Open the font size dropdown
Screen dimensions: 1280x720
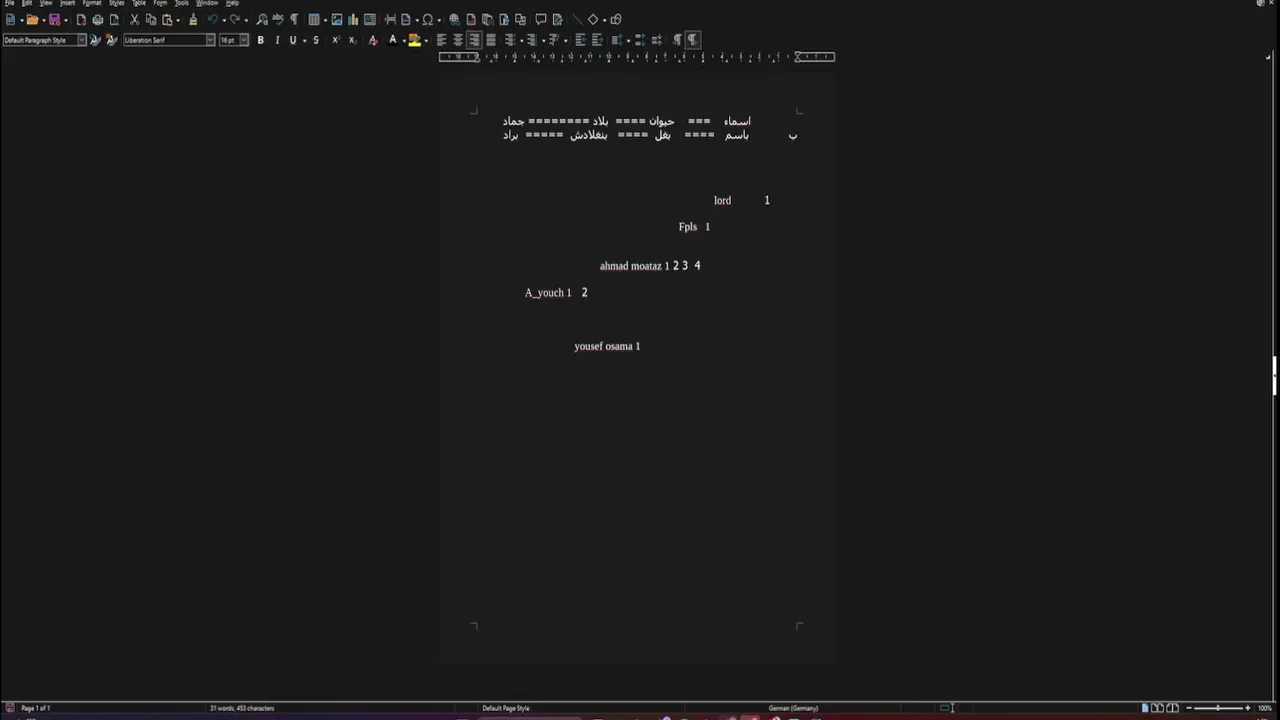point(244,40)
